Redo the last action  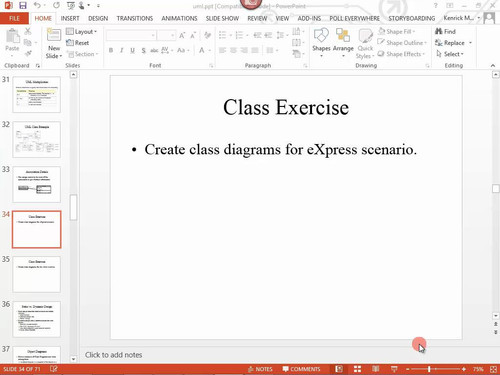(56, 5)
